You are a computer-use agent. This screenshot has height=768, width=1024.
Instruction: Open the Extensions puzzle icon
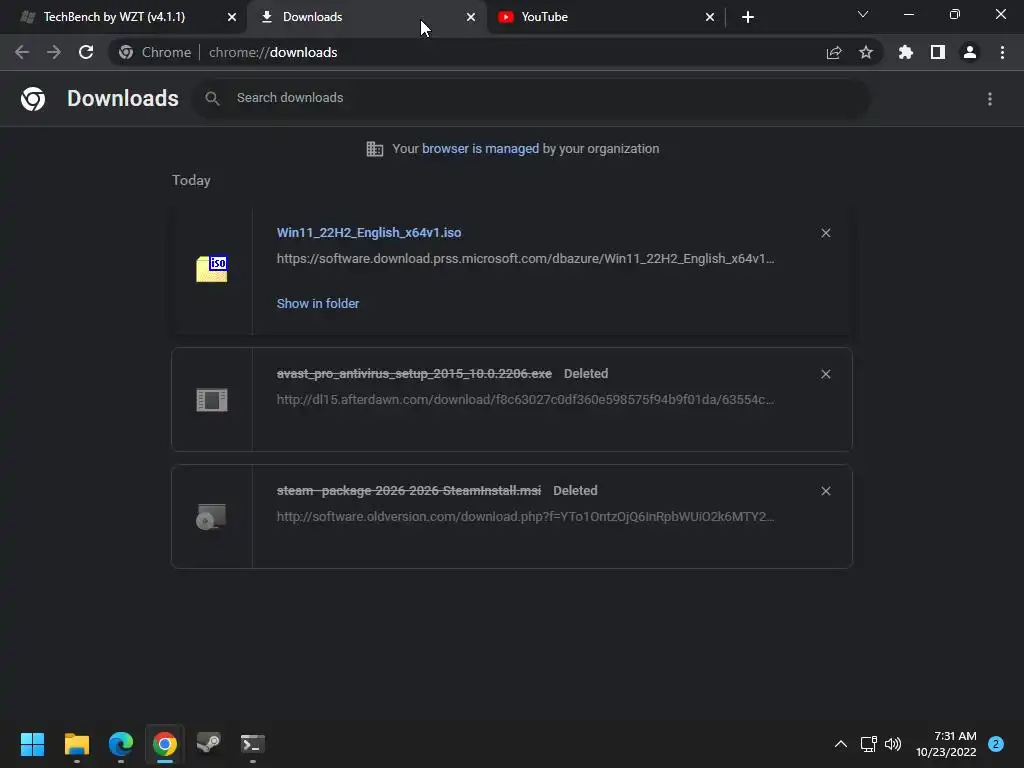pos(906,52)
